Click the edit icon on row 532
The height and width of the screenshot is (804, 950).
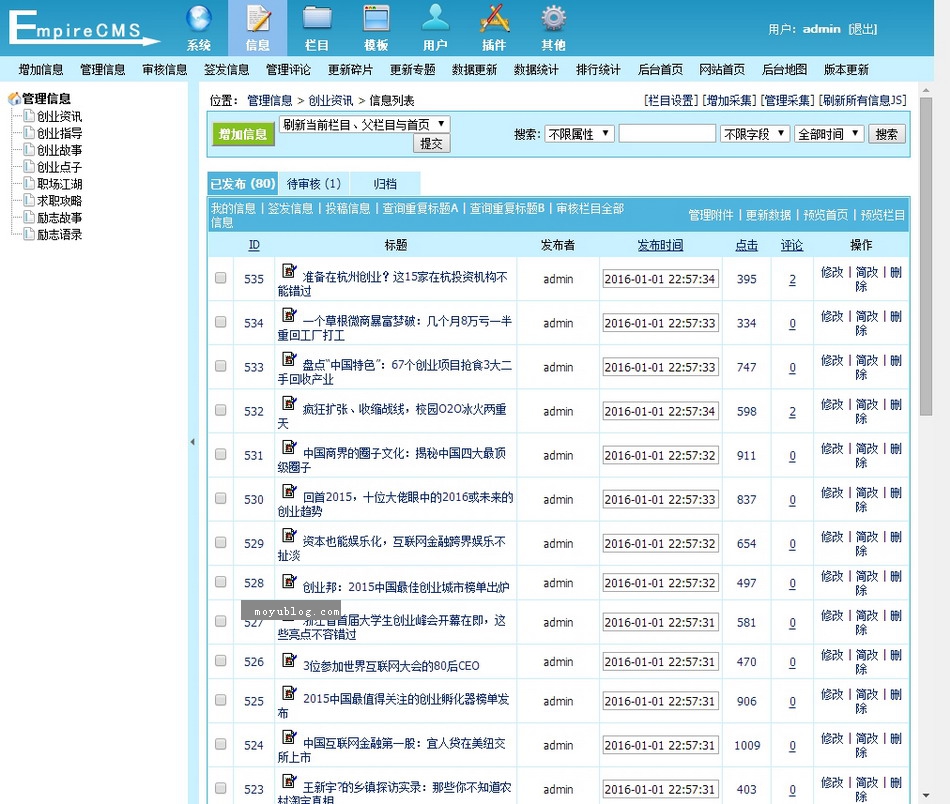[290, 403]
